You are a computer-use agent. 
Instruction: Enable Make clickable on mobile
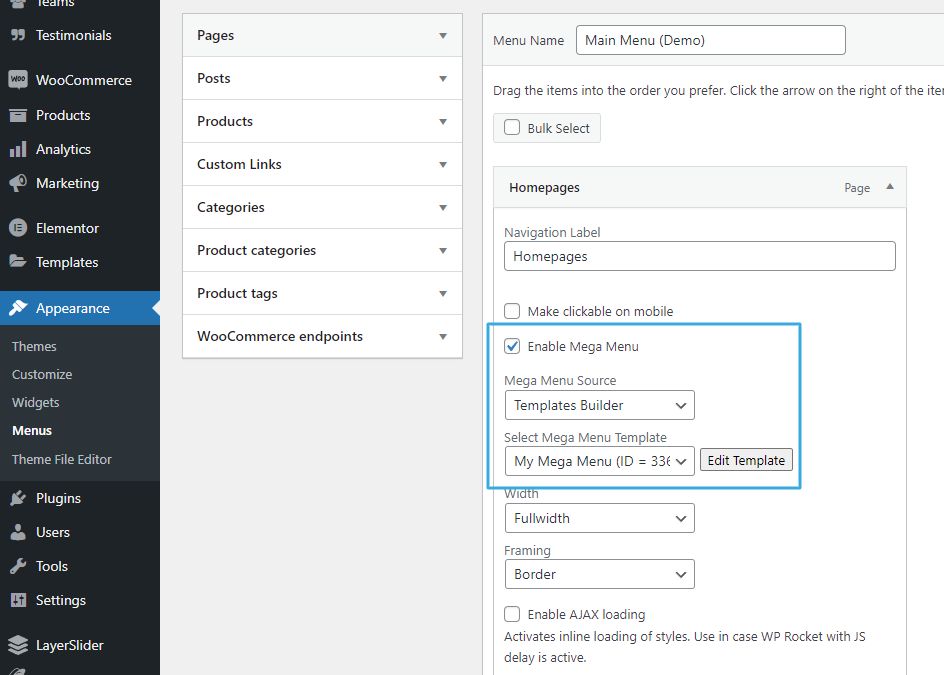click(x=512, y=311)
